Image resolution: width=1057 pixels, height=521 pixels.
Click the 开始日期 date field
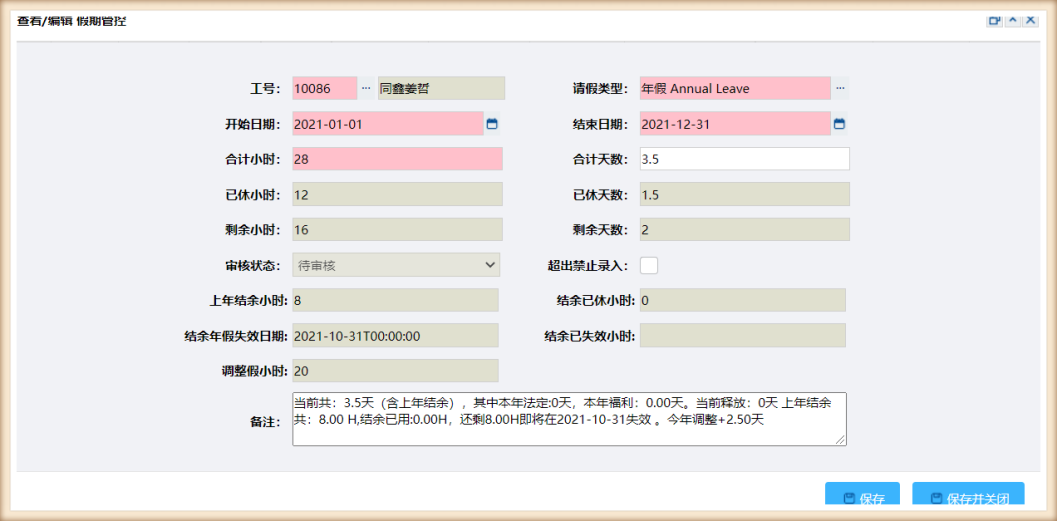(387, 124)
